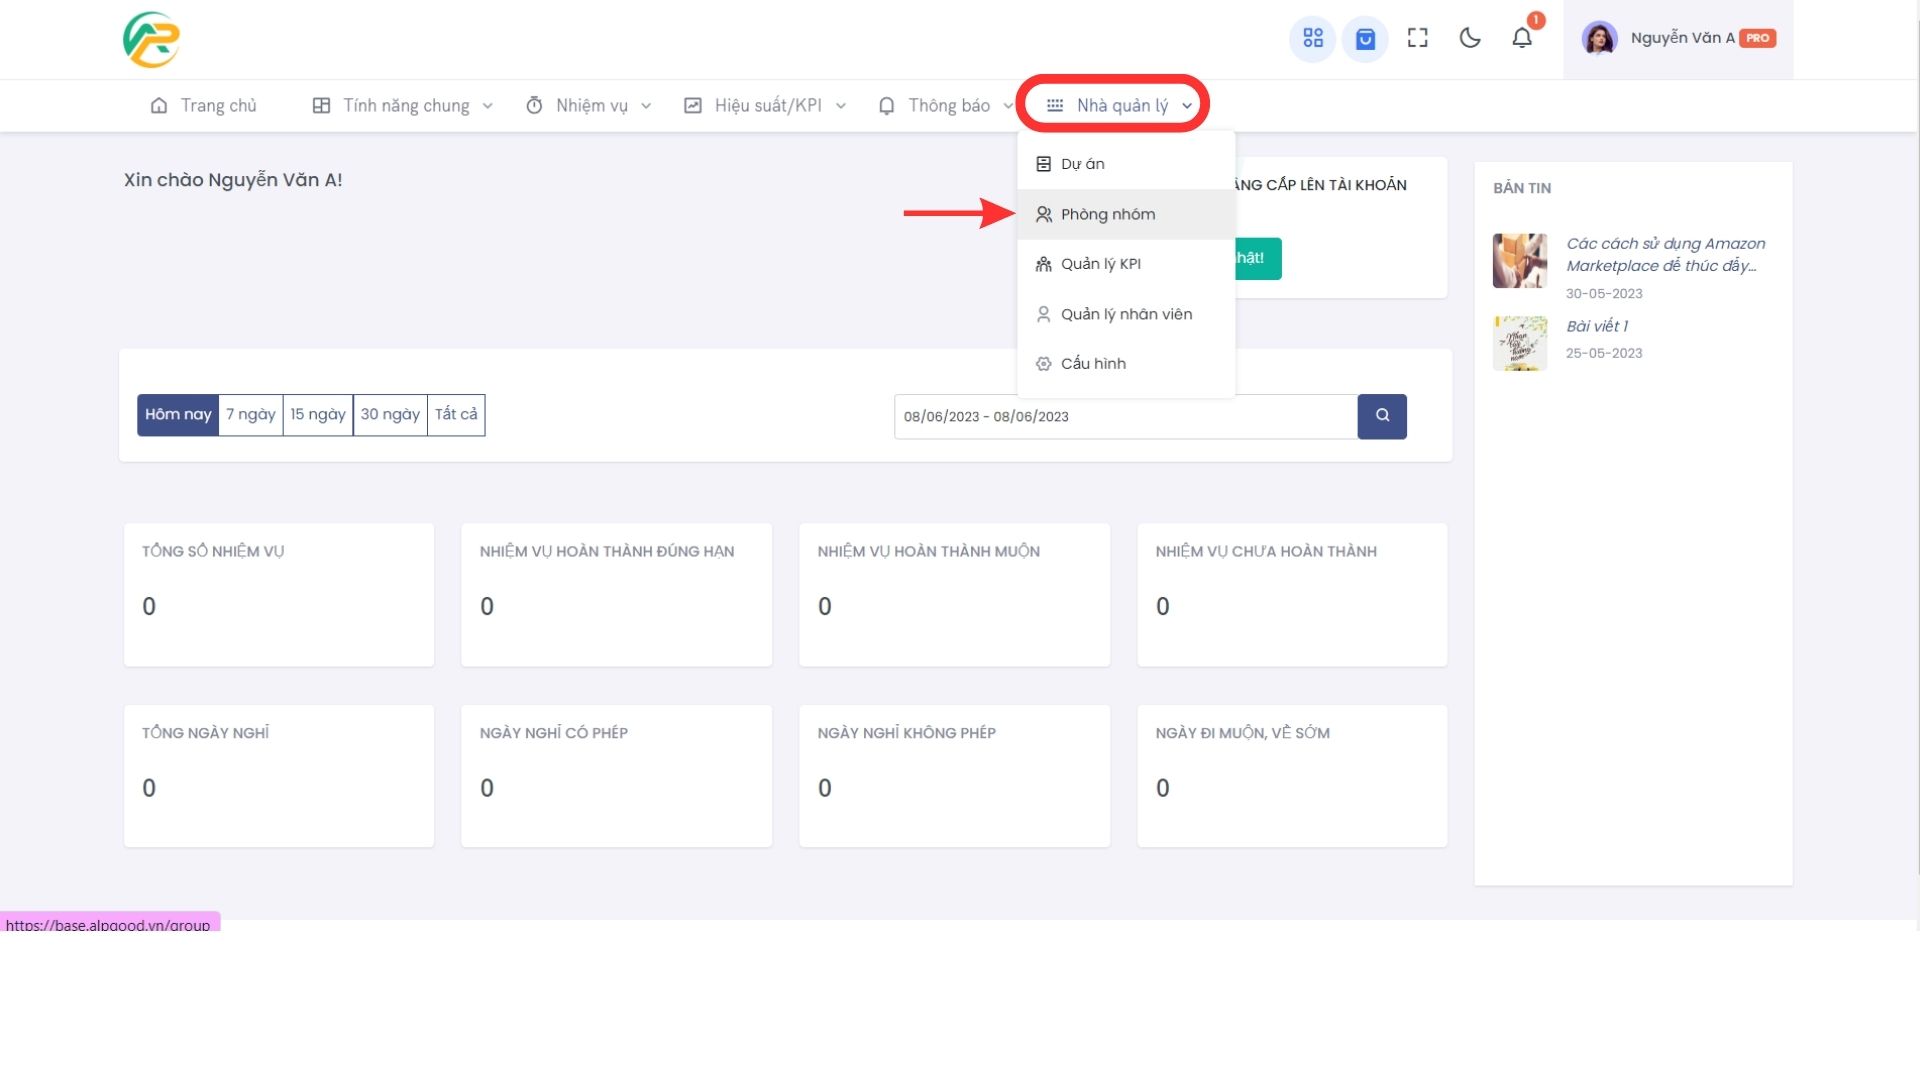Click the PRO badge beside username

pos(1757,38)
